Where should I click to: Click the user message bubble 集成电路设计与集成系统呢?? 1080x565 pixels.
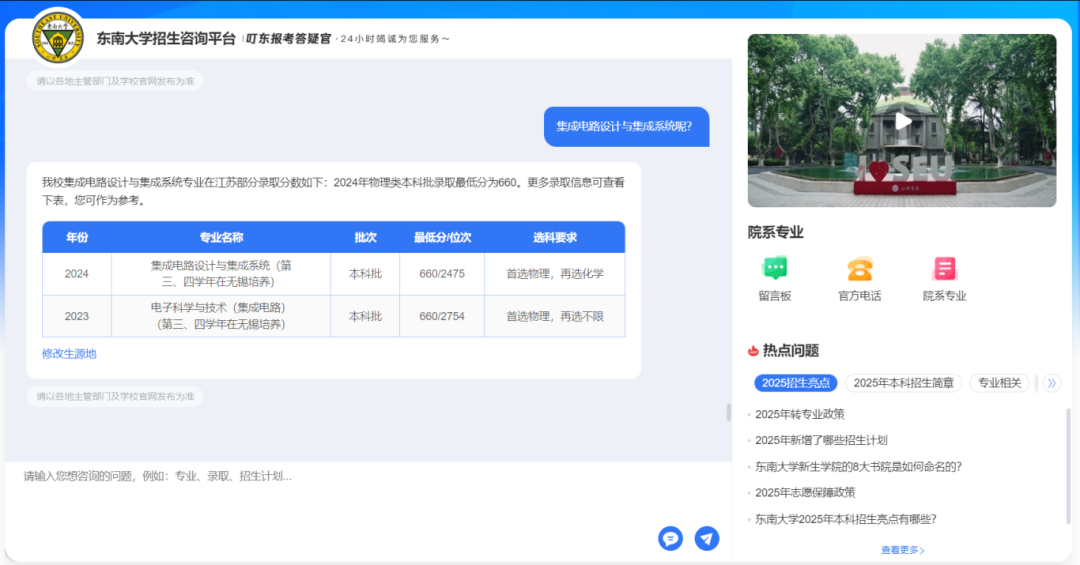pyautogui.click(x=626, y=126)
